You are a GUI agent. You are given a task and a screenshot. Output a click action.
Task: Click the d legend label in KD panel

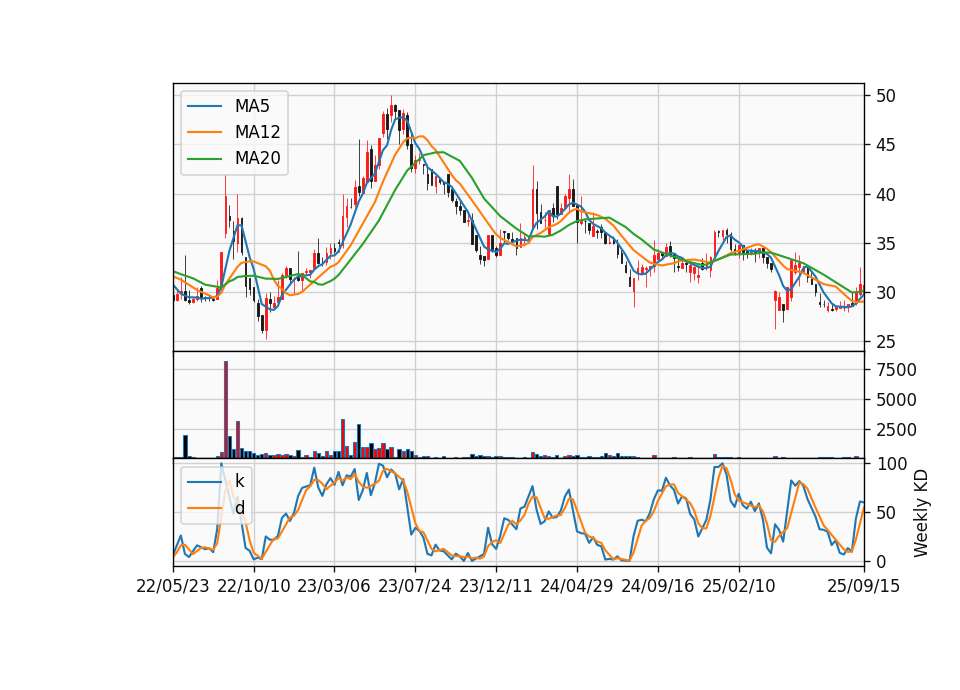click(239, 508)
